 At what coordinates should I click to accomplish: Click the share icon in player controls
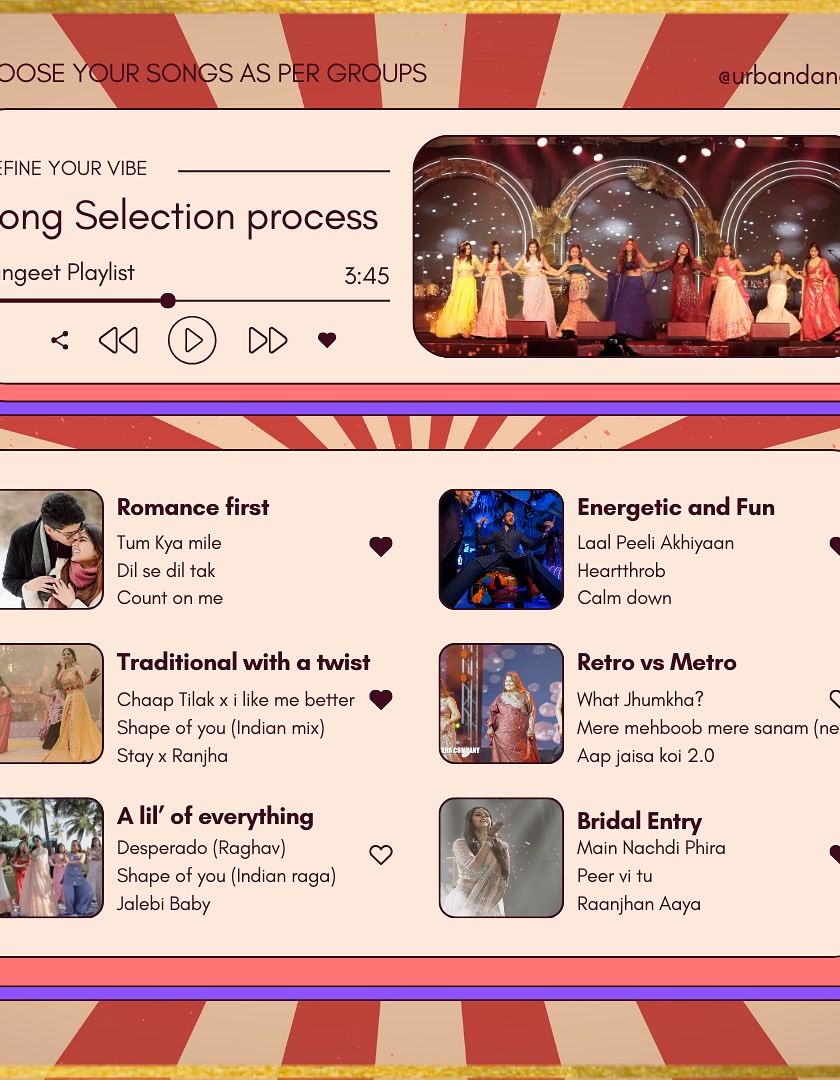tap(60, 340)
